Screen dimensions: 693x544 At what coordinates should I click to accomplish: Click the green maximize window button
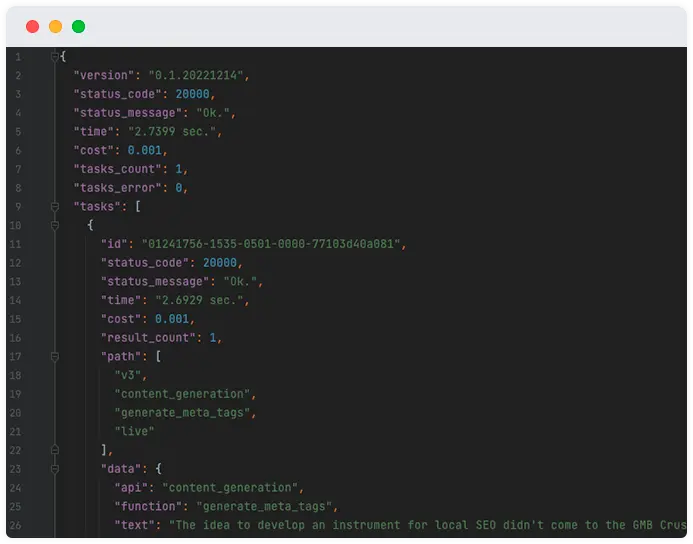click(x=79, y=27)
